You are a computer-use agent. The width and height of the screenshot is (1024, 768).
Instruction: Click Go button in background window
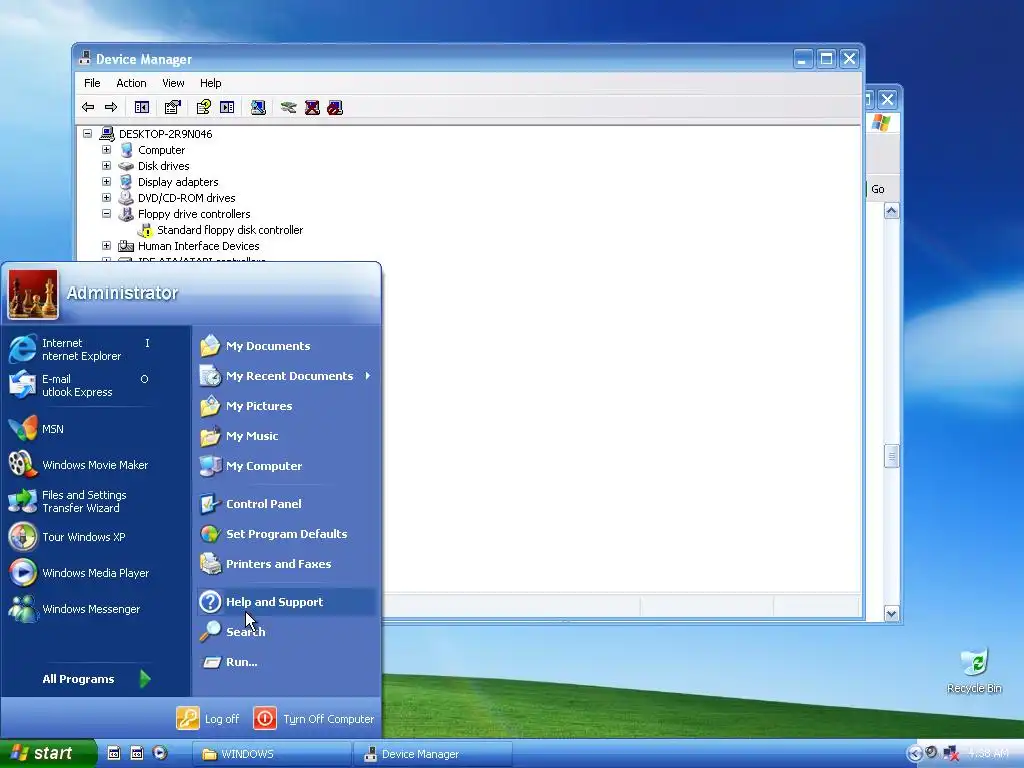coord(878,189)
